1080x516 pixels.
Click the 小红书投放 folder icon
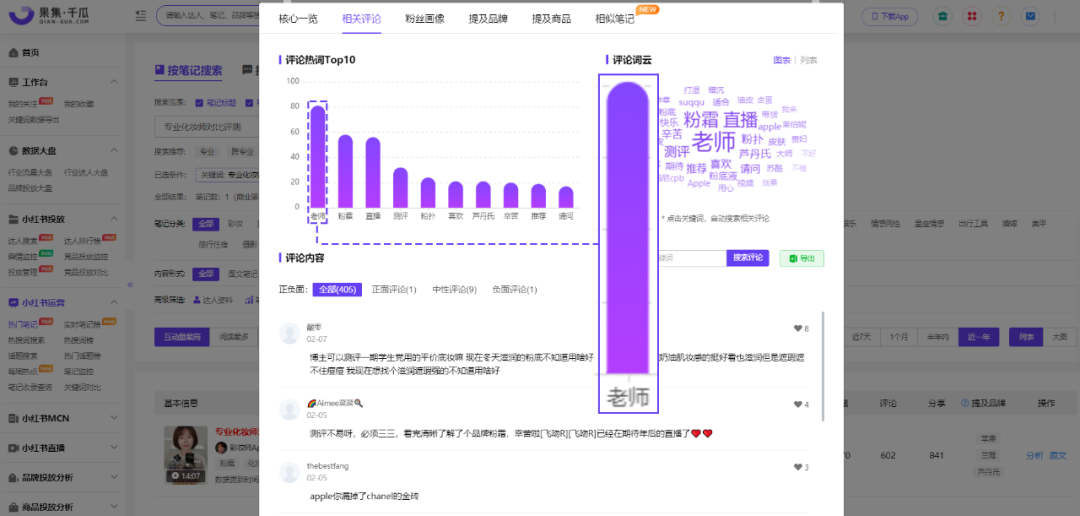(x=13, y=219)
